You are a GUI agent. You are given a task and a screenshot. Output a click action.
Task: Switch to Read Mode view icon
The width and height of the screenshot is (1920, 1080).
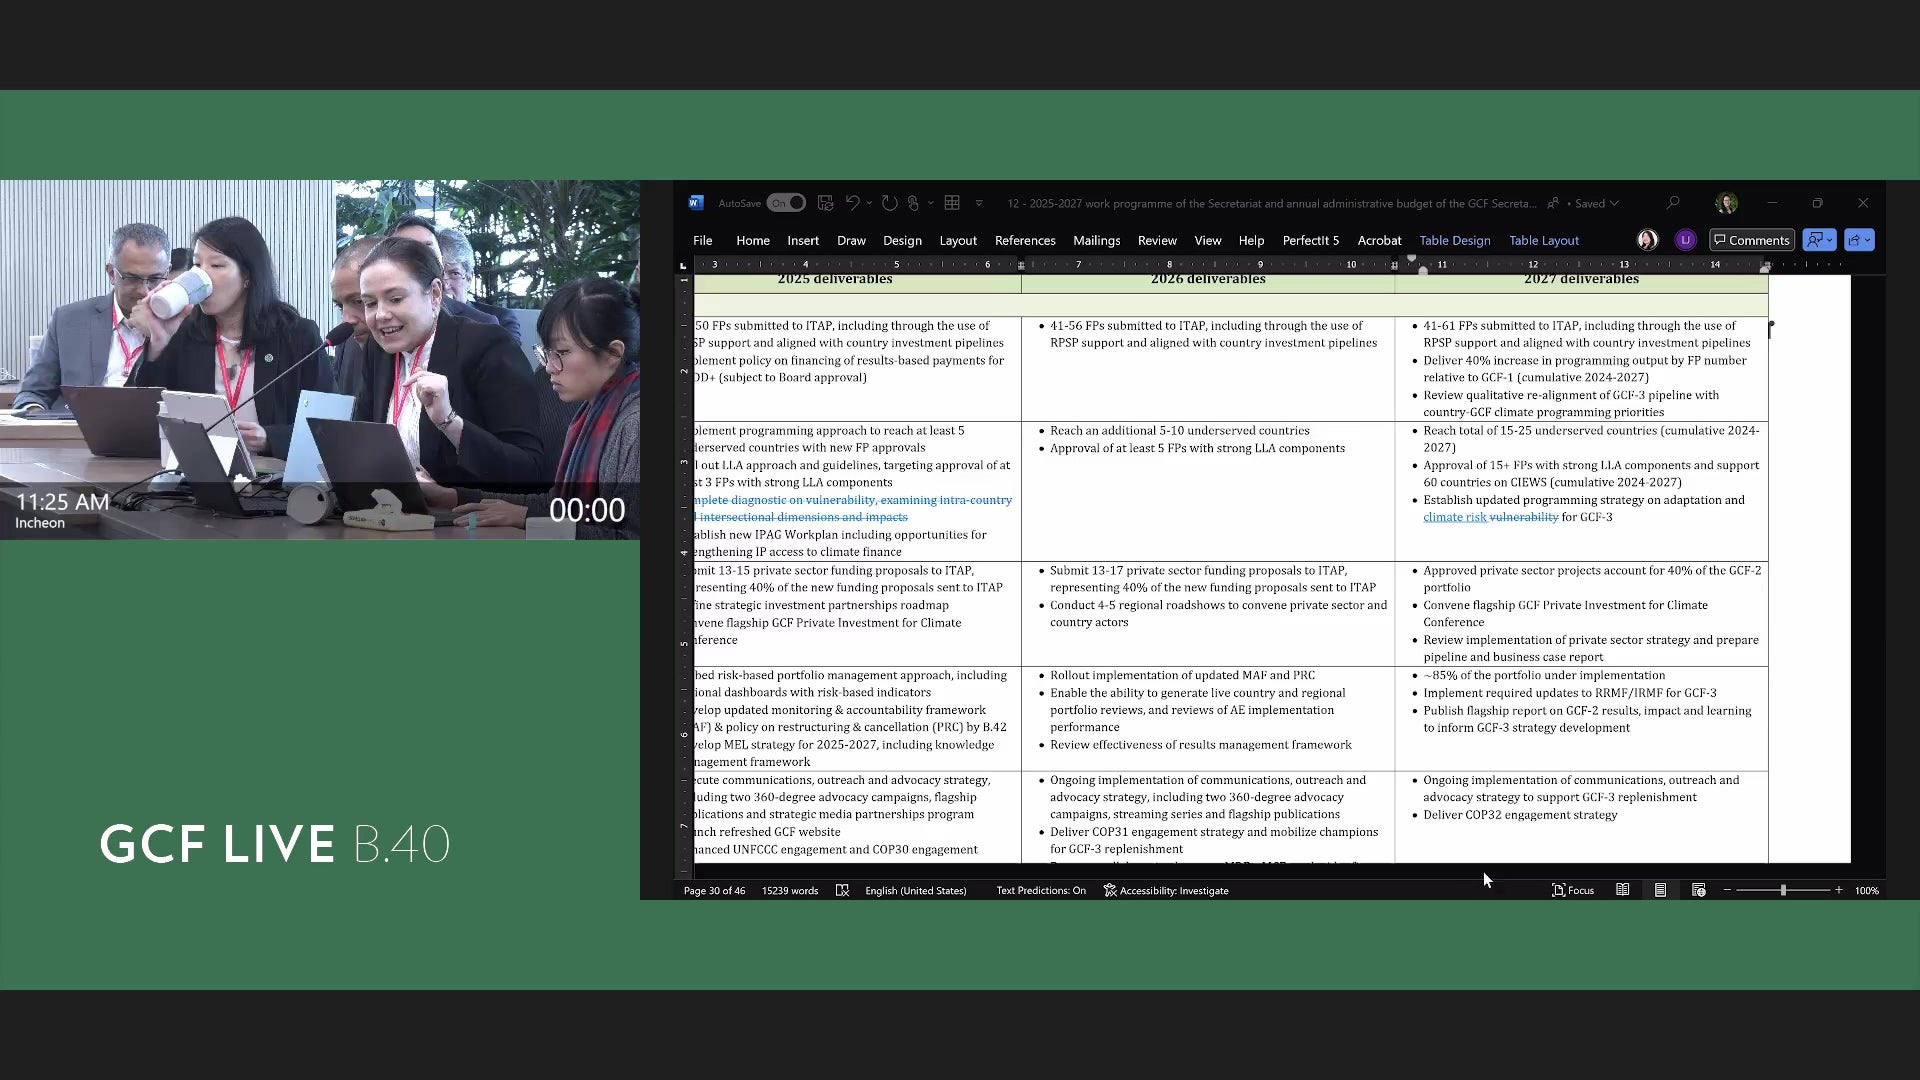[1622, 890]
